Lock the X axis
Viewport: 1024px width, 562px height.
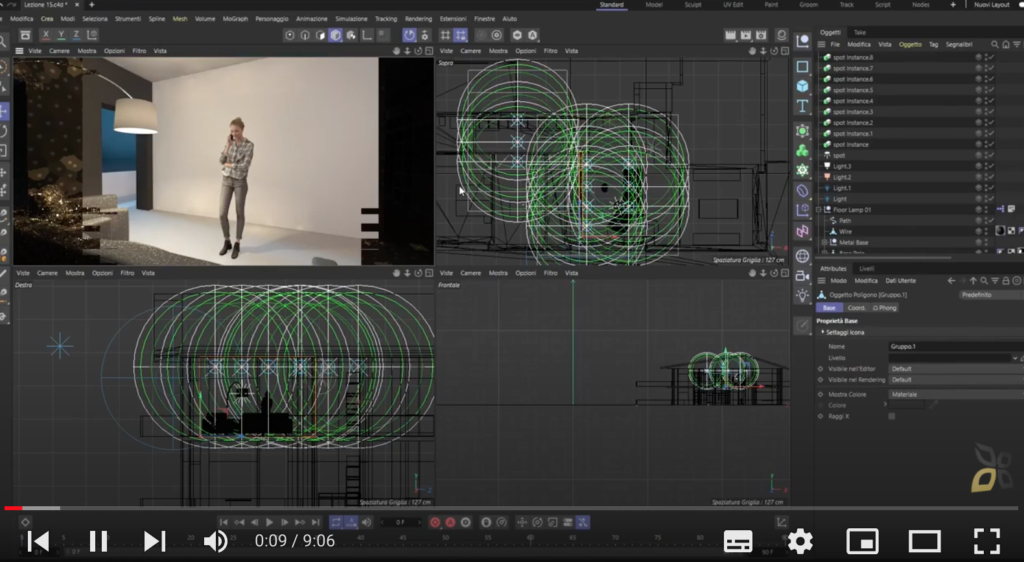tap(46, 35)
